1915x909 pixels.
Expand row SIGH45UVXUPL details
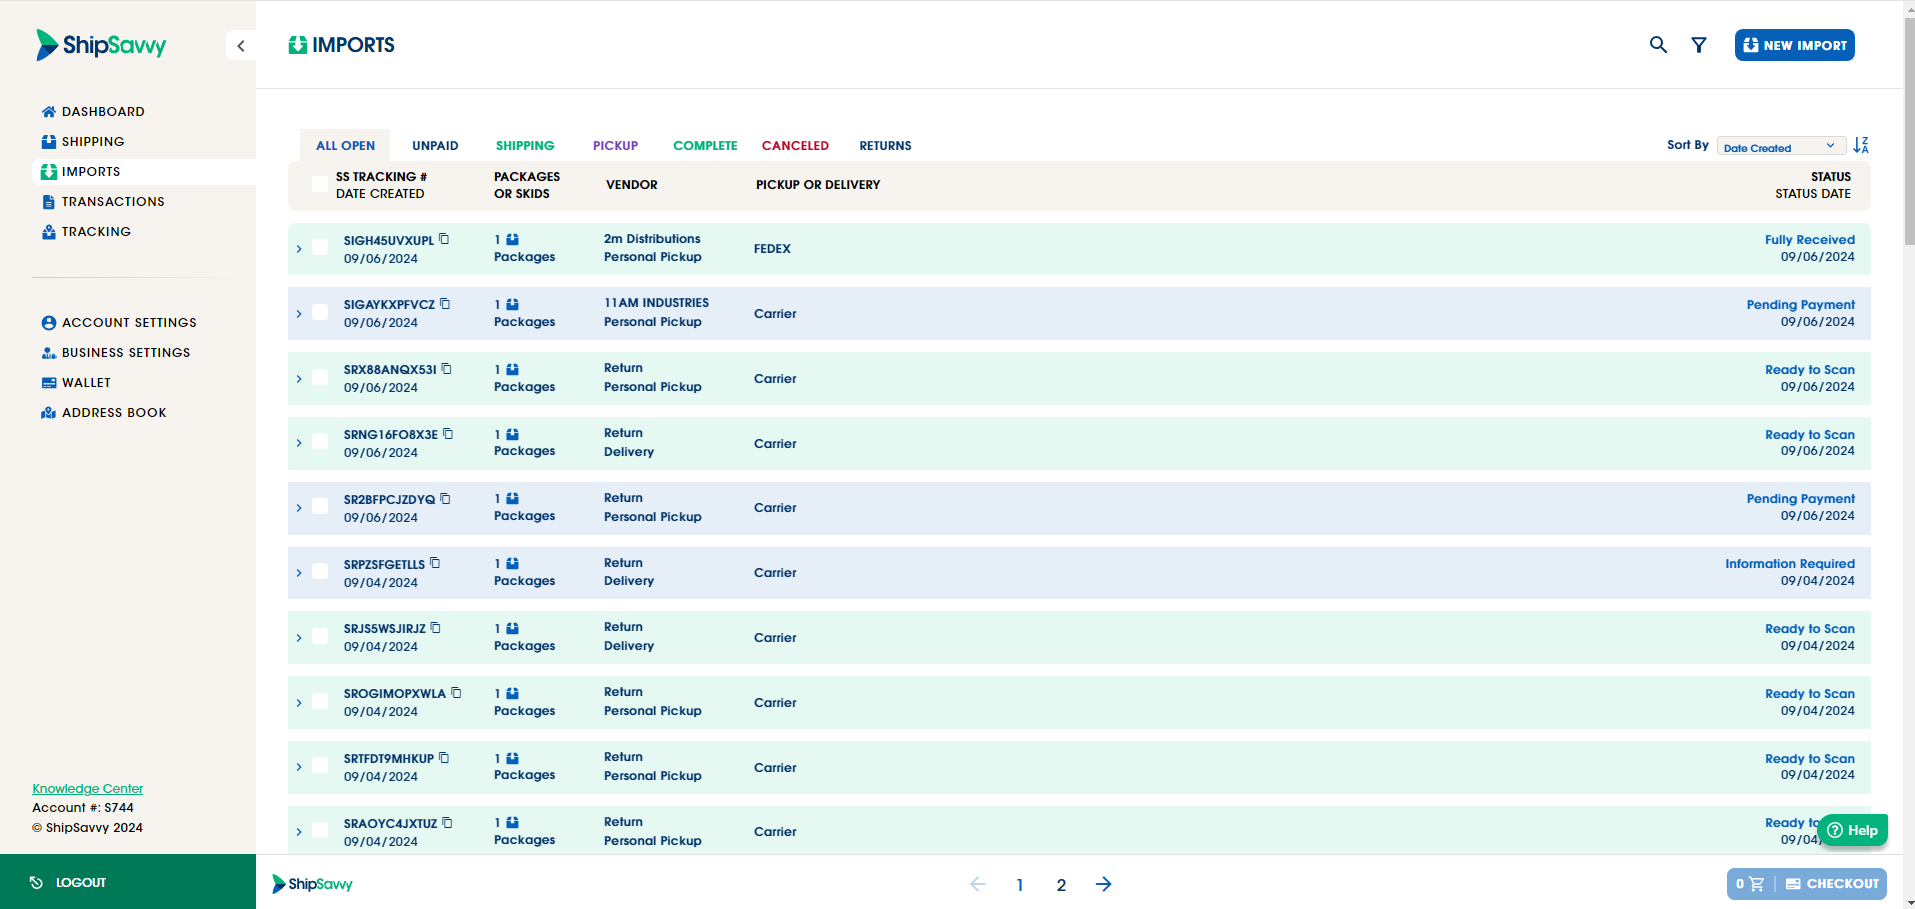pos(299,249)
